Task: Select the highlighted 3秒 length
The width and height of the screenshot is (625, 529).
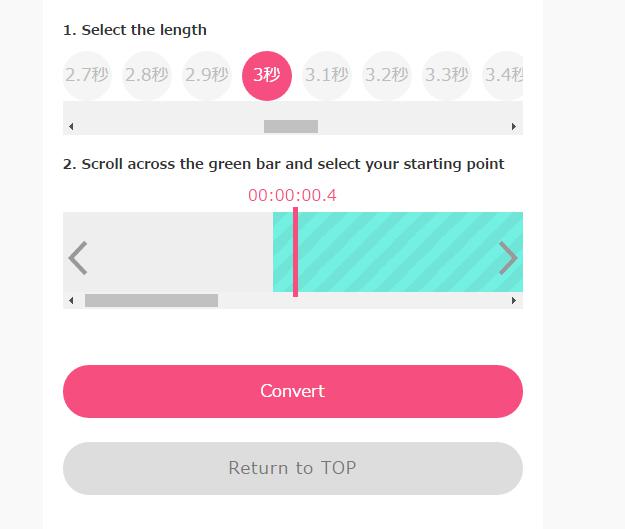Action: (267, 76)
